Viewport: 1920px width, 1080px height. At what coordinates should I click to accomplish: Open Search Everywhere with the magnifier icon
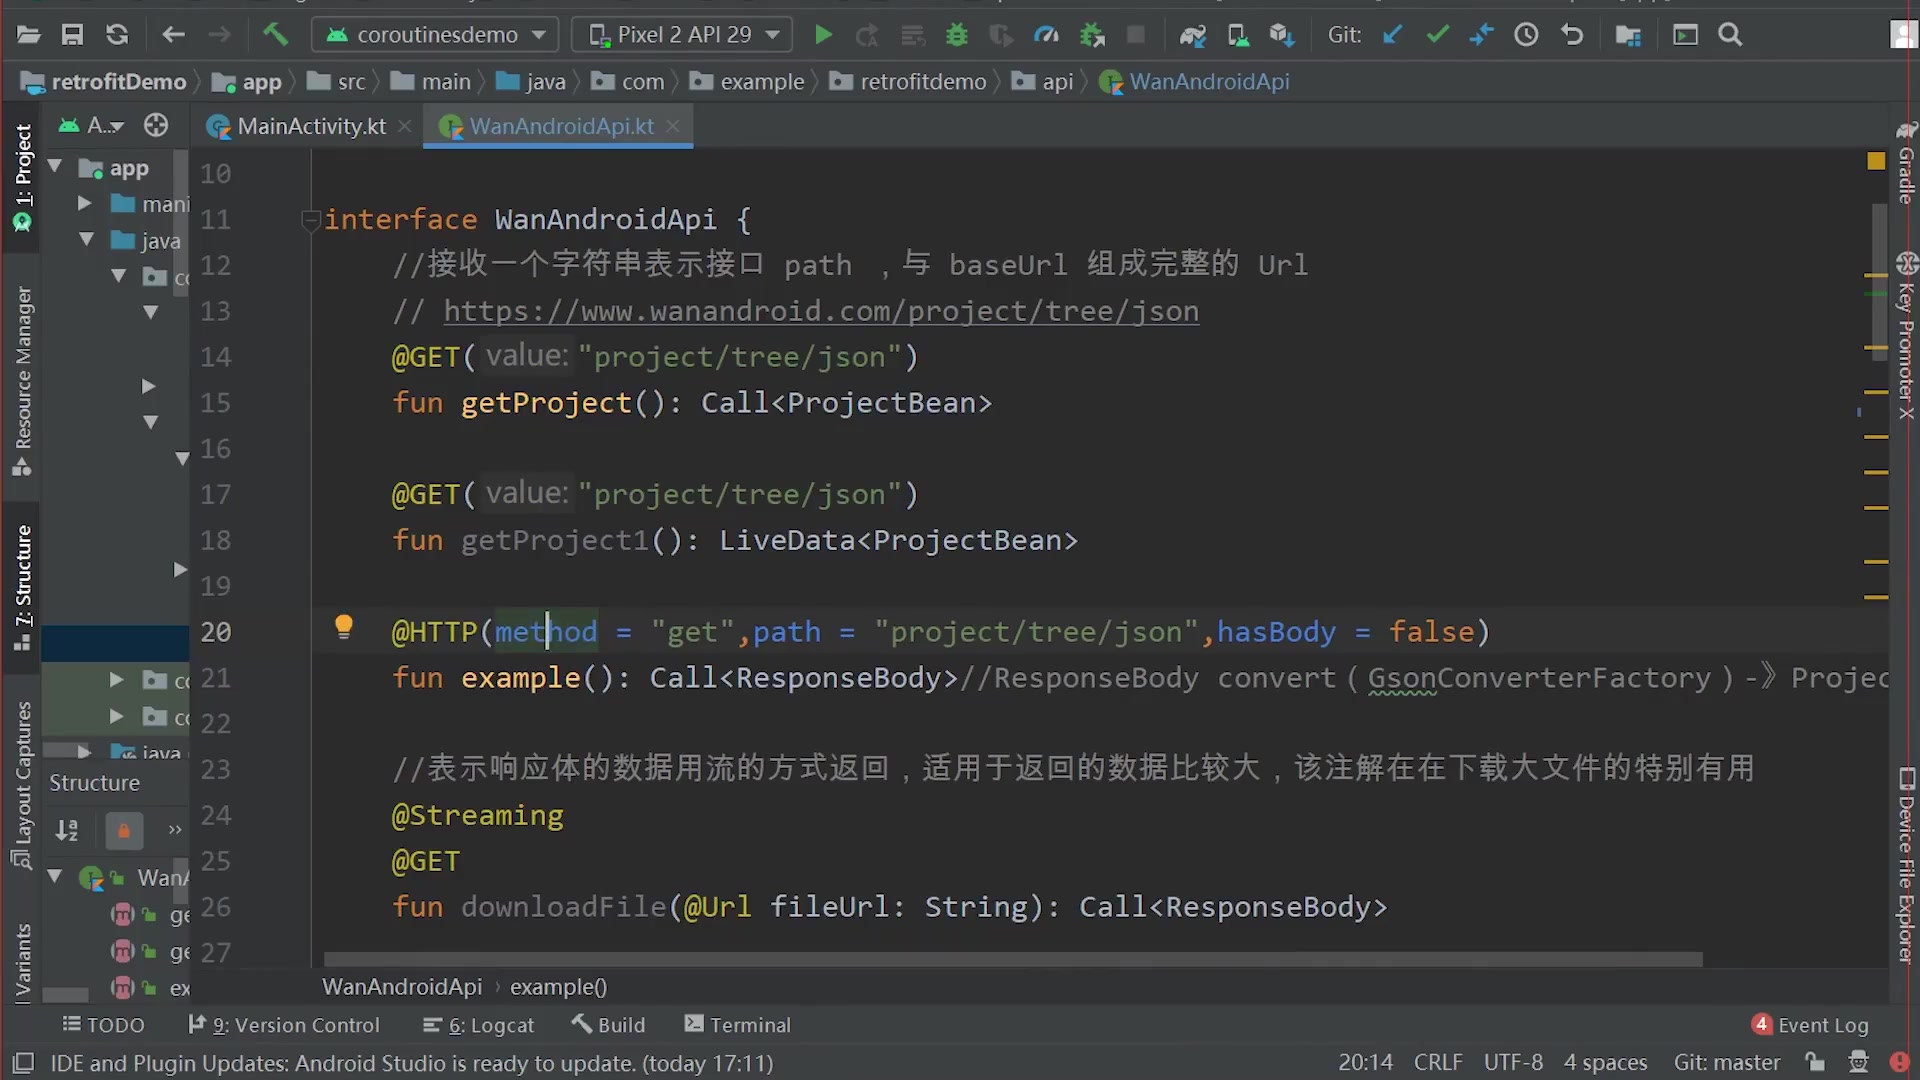point(1730,34)
